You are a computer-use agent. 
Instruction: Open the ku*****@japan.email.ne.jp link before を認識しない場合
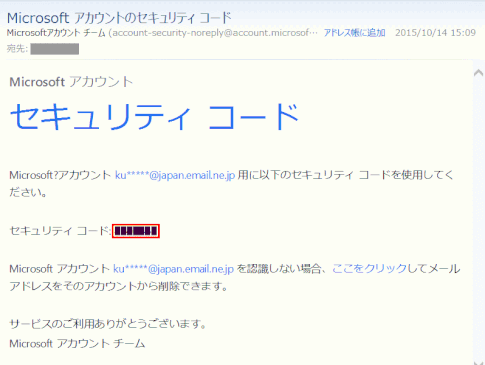point(173,269)
